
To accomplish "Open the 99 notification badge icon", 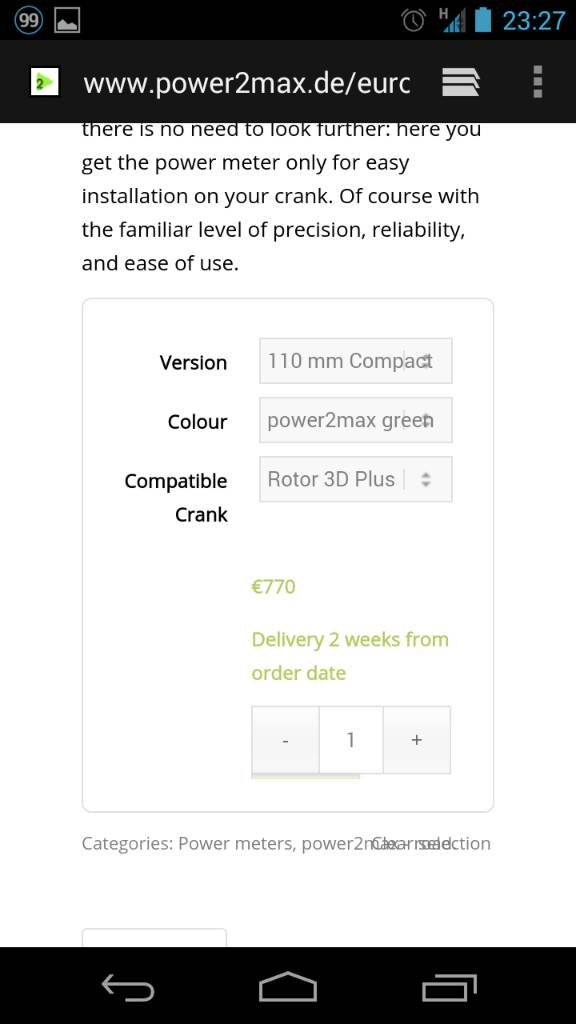I will pos(28,20).
